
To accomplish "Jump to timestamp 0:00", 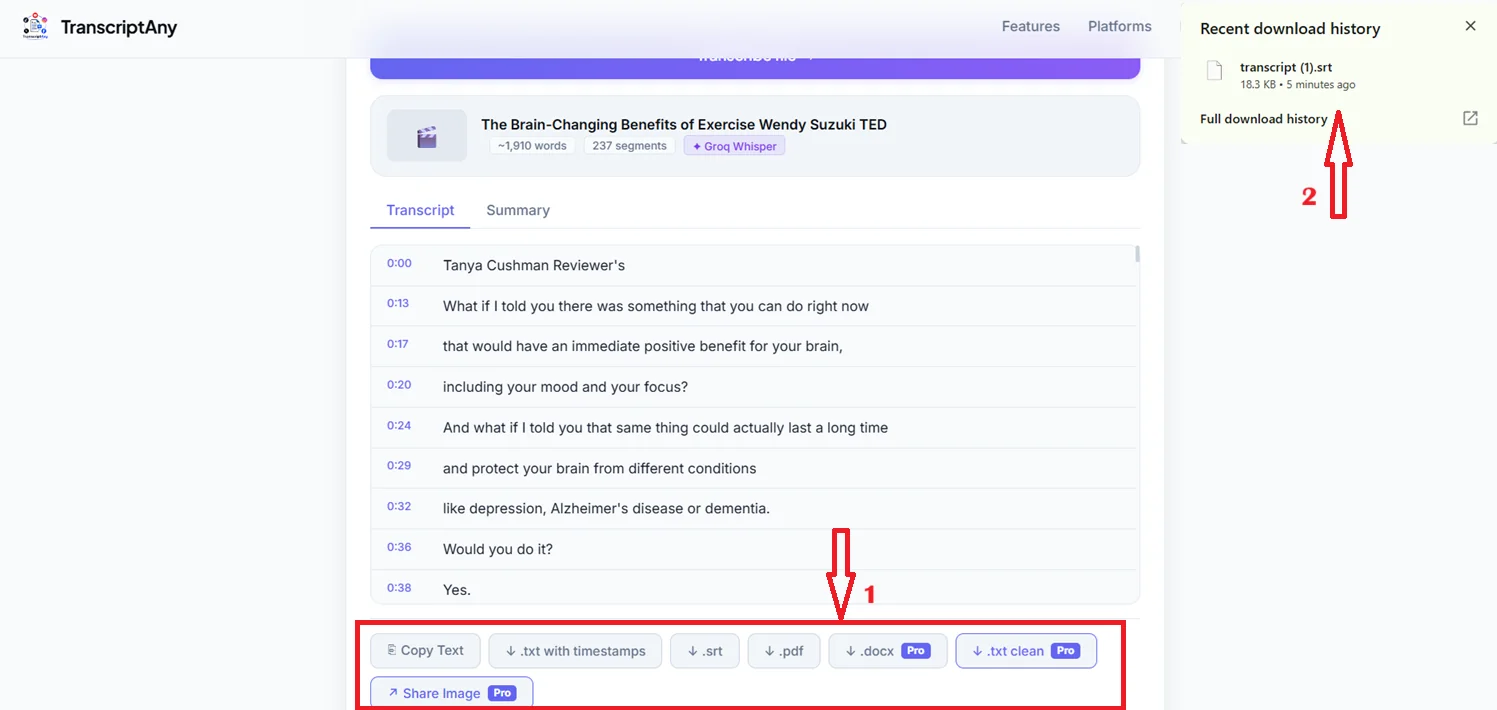I will (399, 264).
